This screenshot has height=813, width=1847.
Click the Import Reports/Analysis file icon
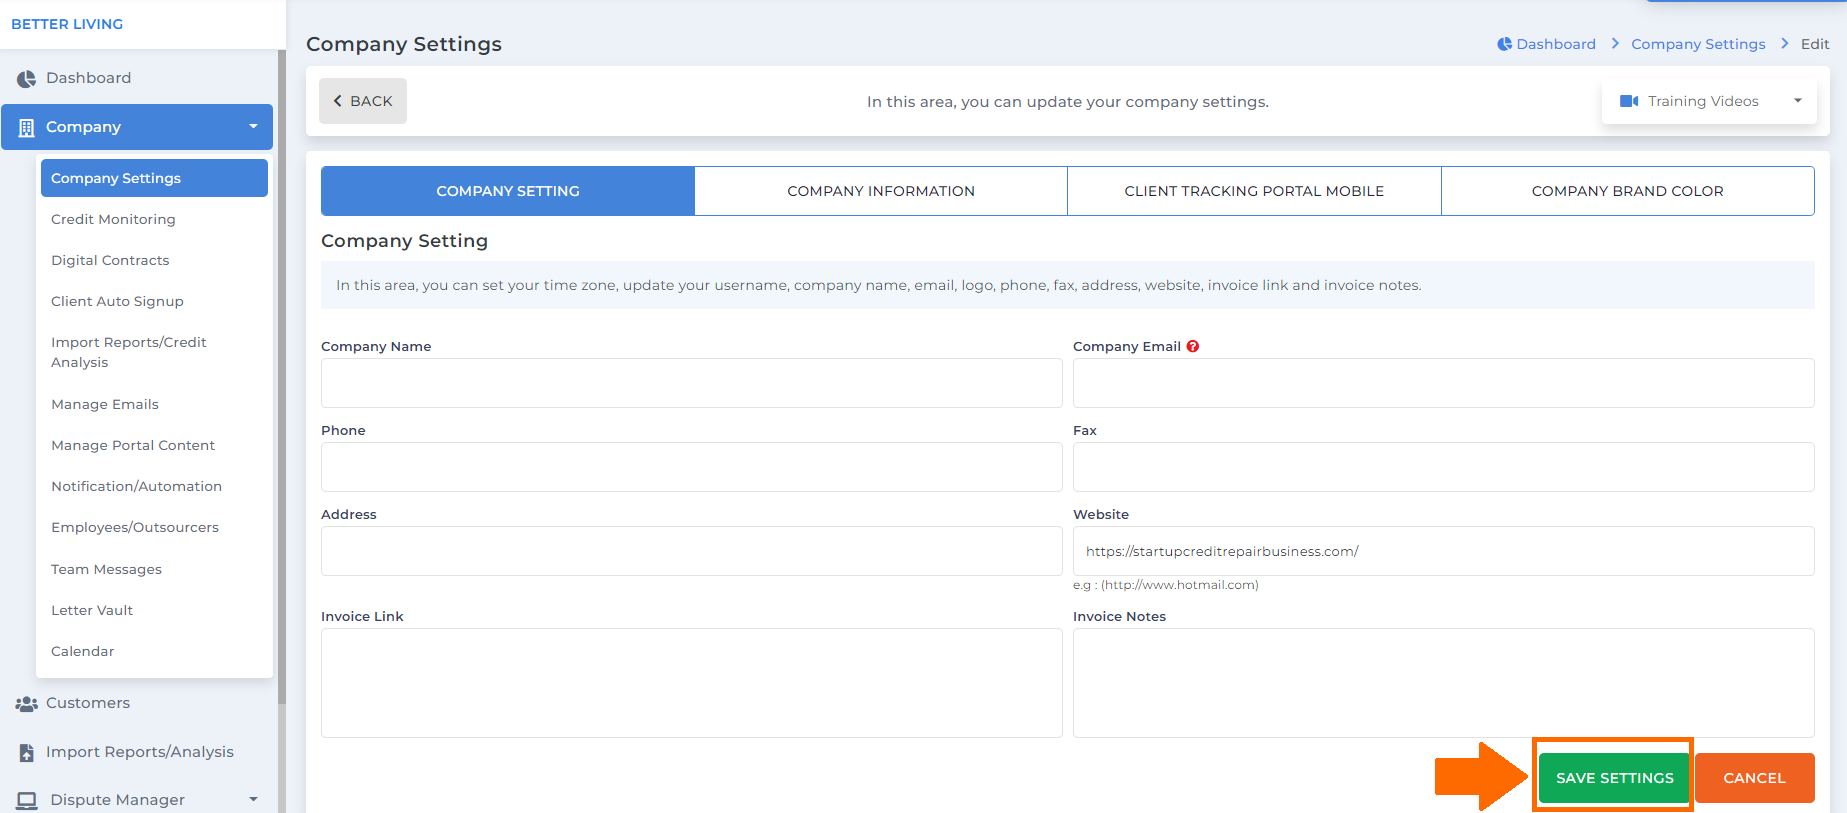point(26,753)
